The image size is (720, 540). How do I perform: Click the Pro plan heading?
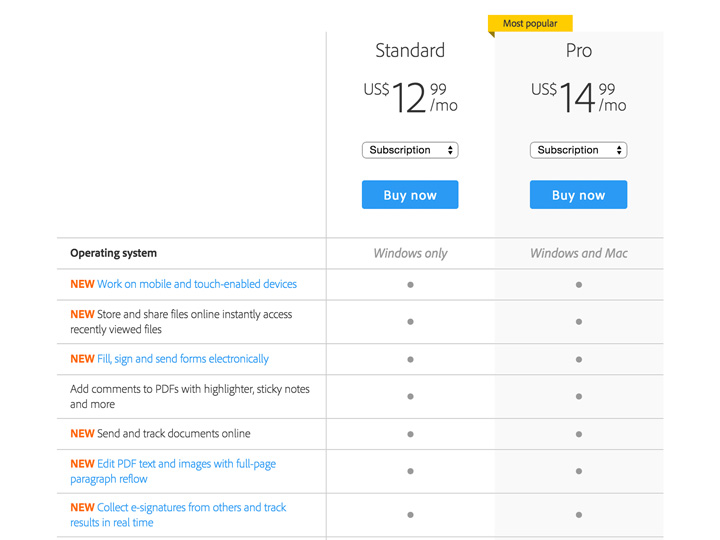[579, 51]
